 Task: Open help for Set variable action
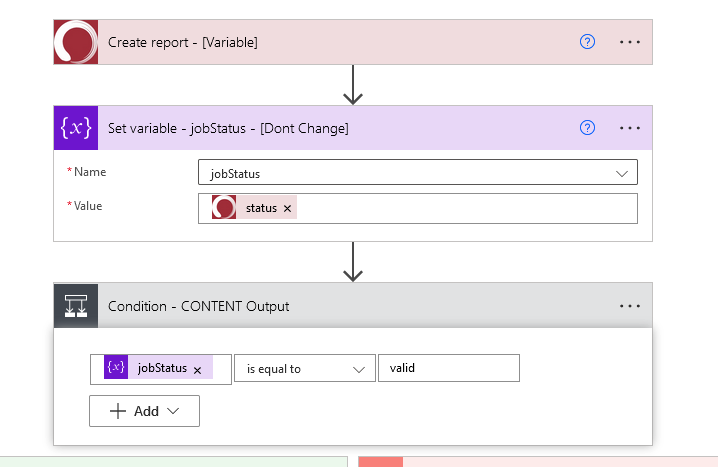[x=588, y=128]
